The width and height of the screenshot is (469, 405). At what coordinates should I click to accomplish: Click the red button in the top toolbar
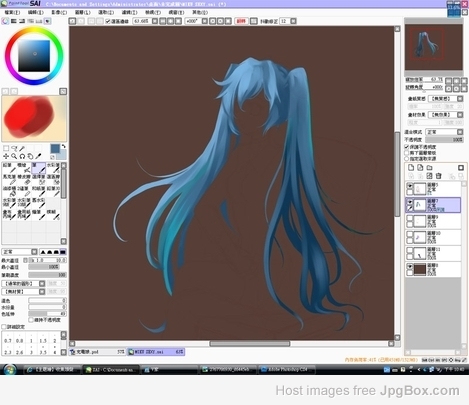[241, 21]
